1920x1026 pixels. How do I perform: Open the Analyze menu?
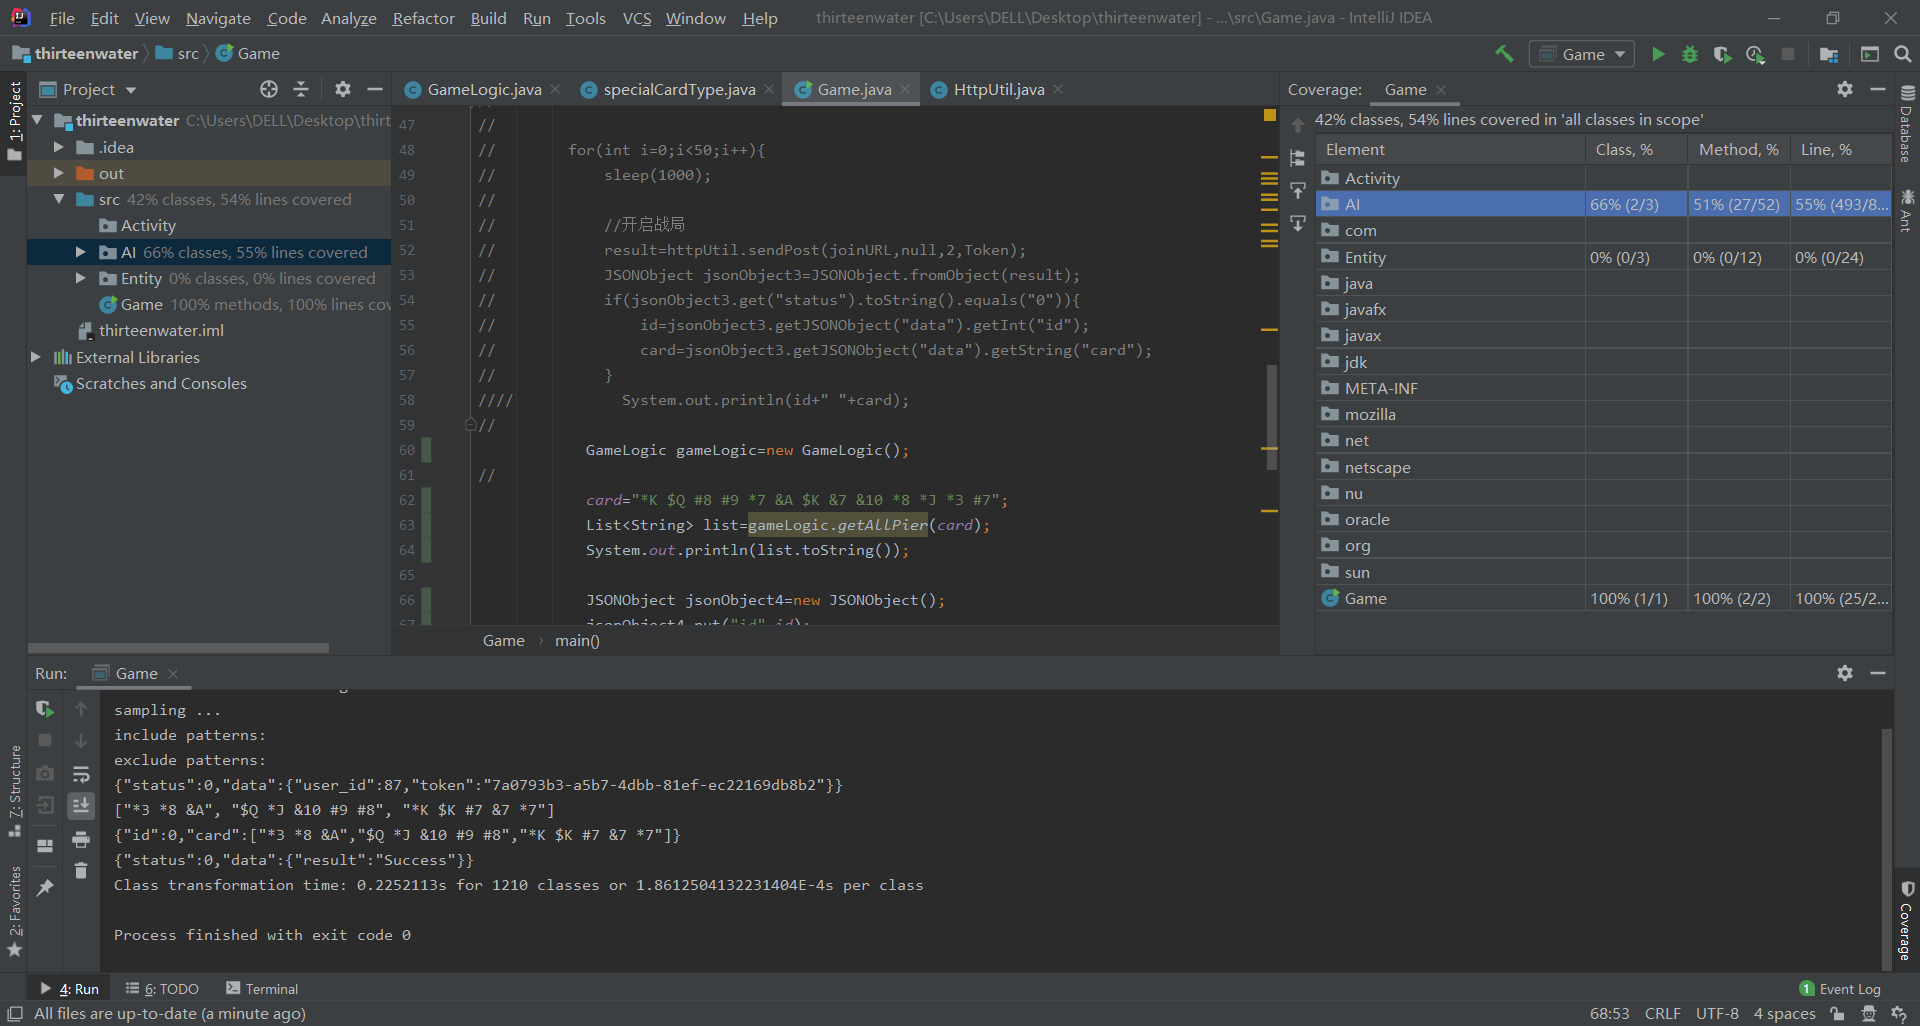click(x=348, y=18)
